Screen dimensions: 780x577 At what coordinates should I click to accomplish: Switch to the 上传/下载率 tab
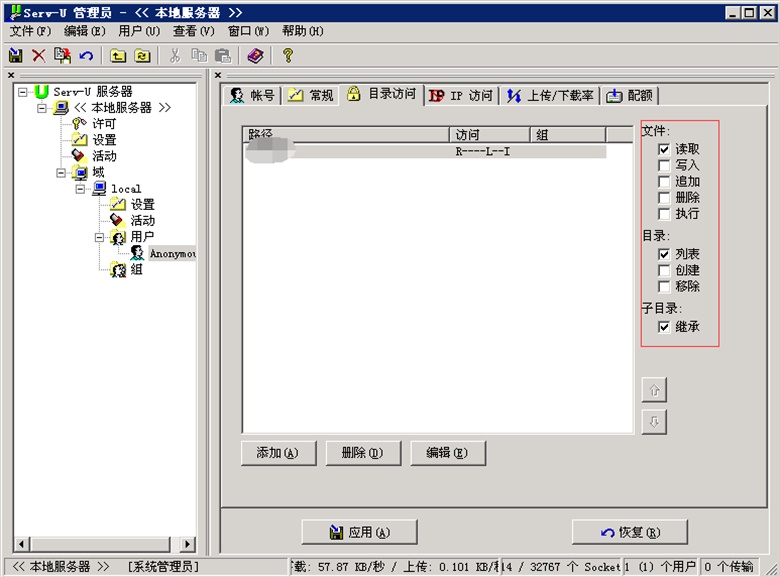pos(550,95)
